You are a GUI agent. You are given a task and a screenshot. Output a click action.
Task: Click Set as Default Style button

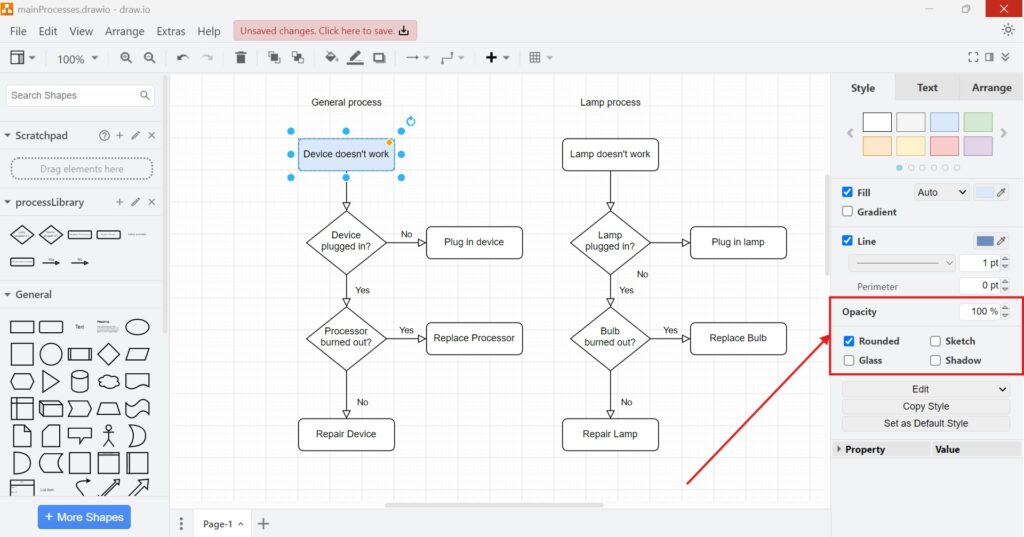click(926, 423)
